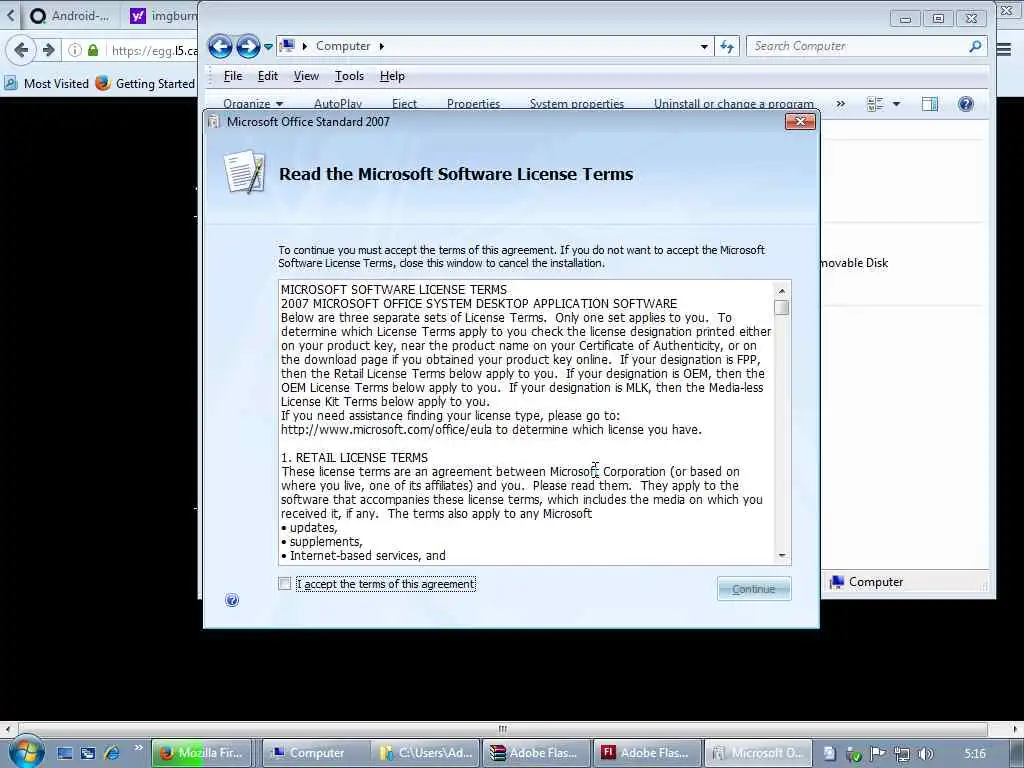Click the license scrollbar up arrow
Screen dimensions: 1024x768
click(x=781, y=291)
